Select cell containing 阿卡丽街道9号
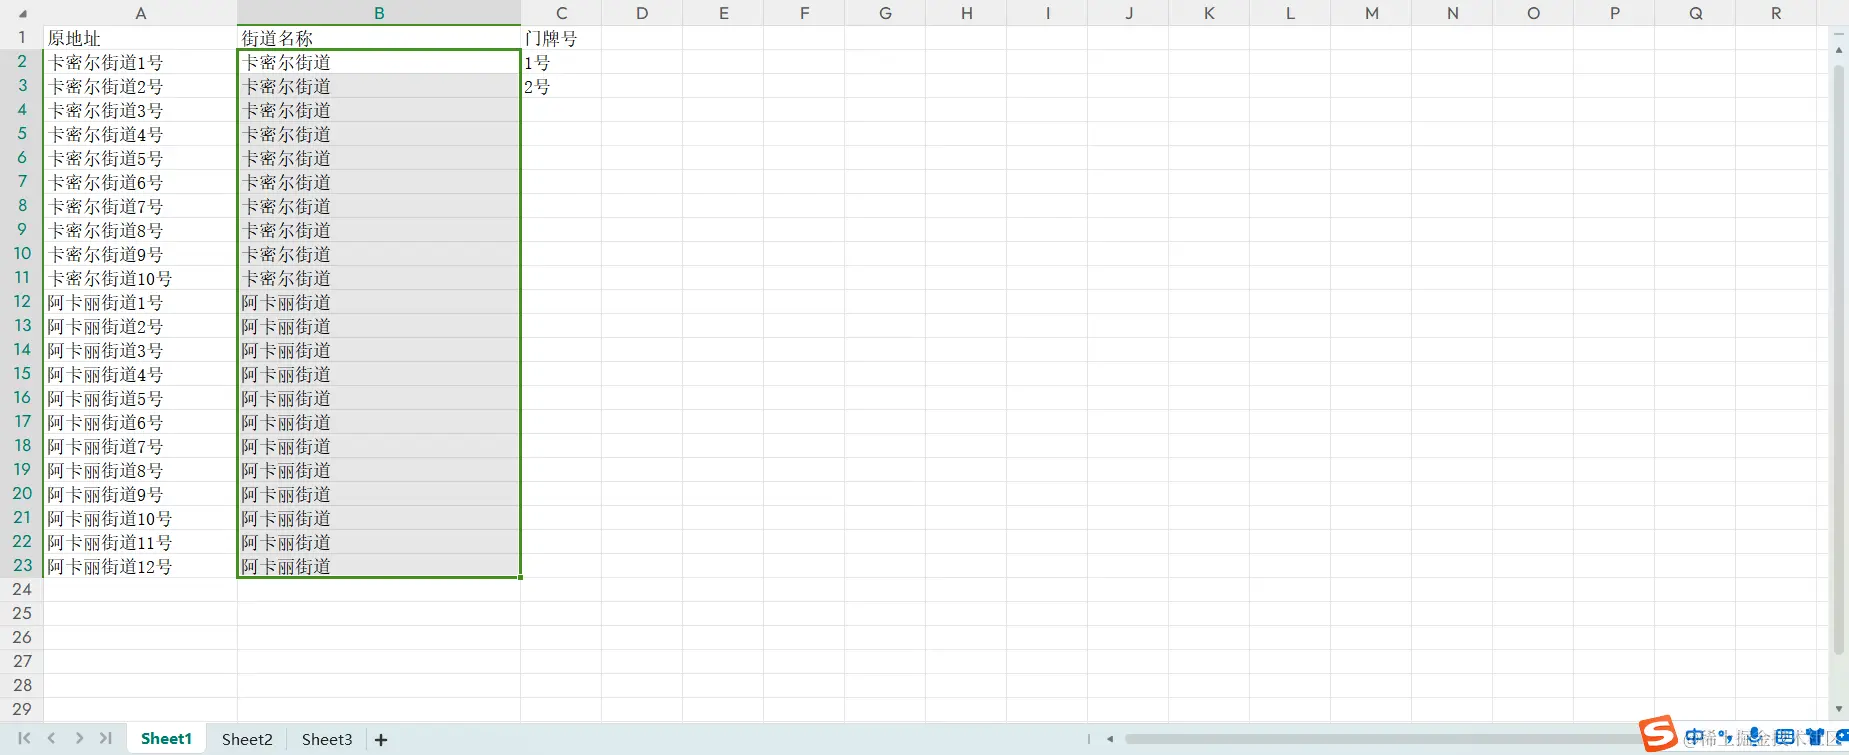 (x=141, y=494)
